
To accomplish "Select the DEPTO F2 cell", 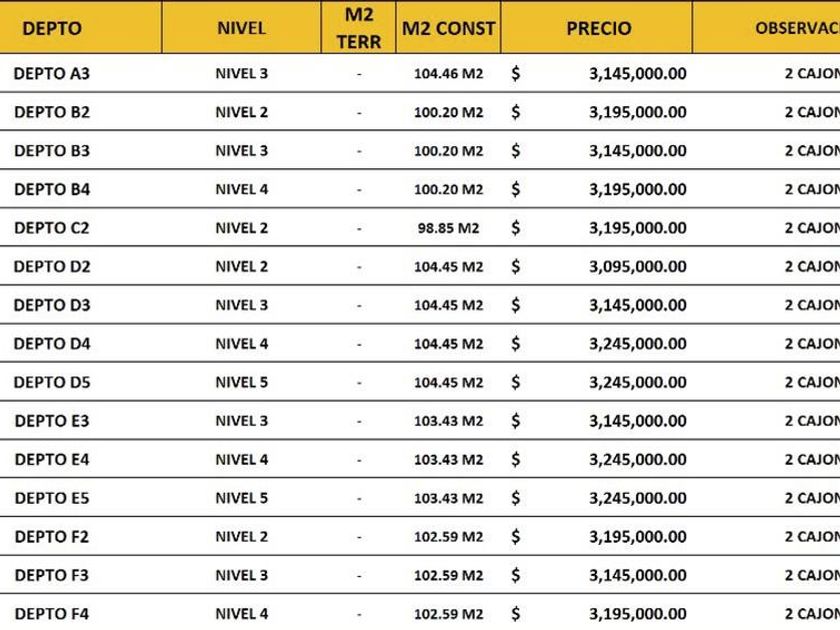I will [x=51, y=537].
